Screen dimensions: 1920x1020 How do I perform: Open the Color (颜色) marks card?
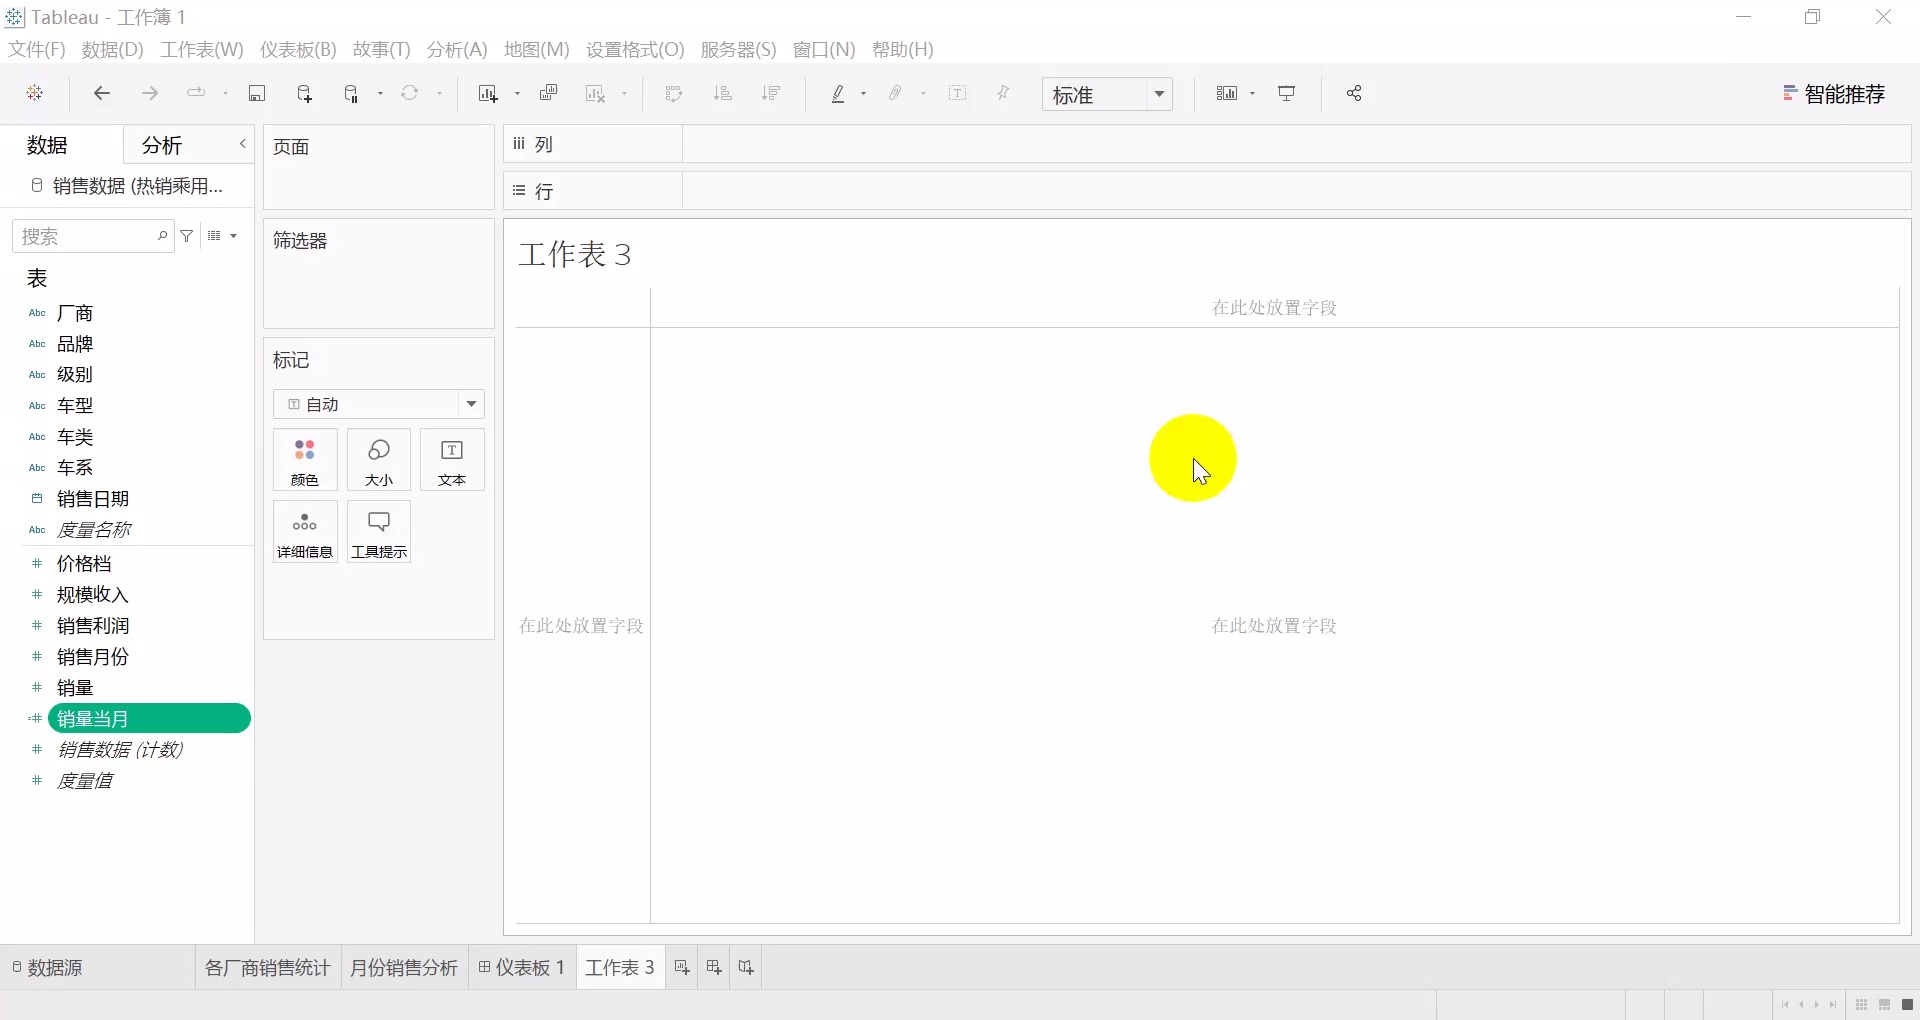point(305,460)
